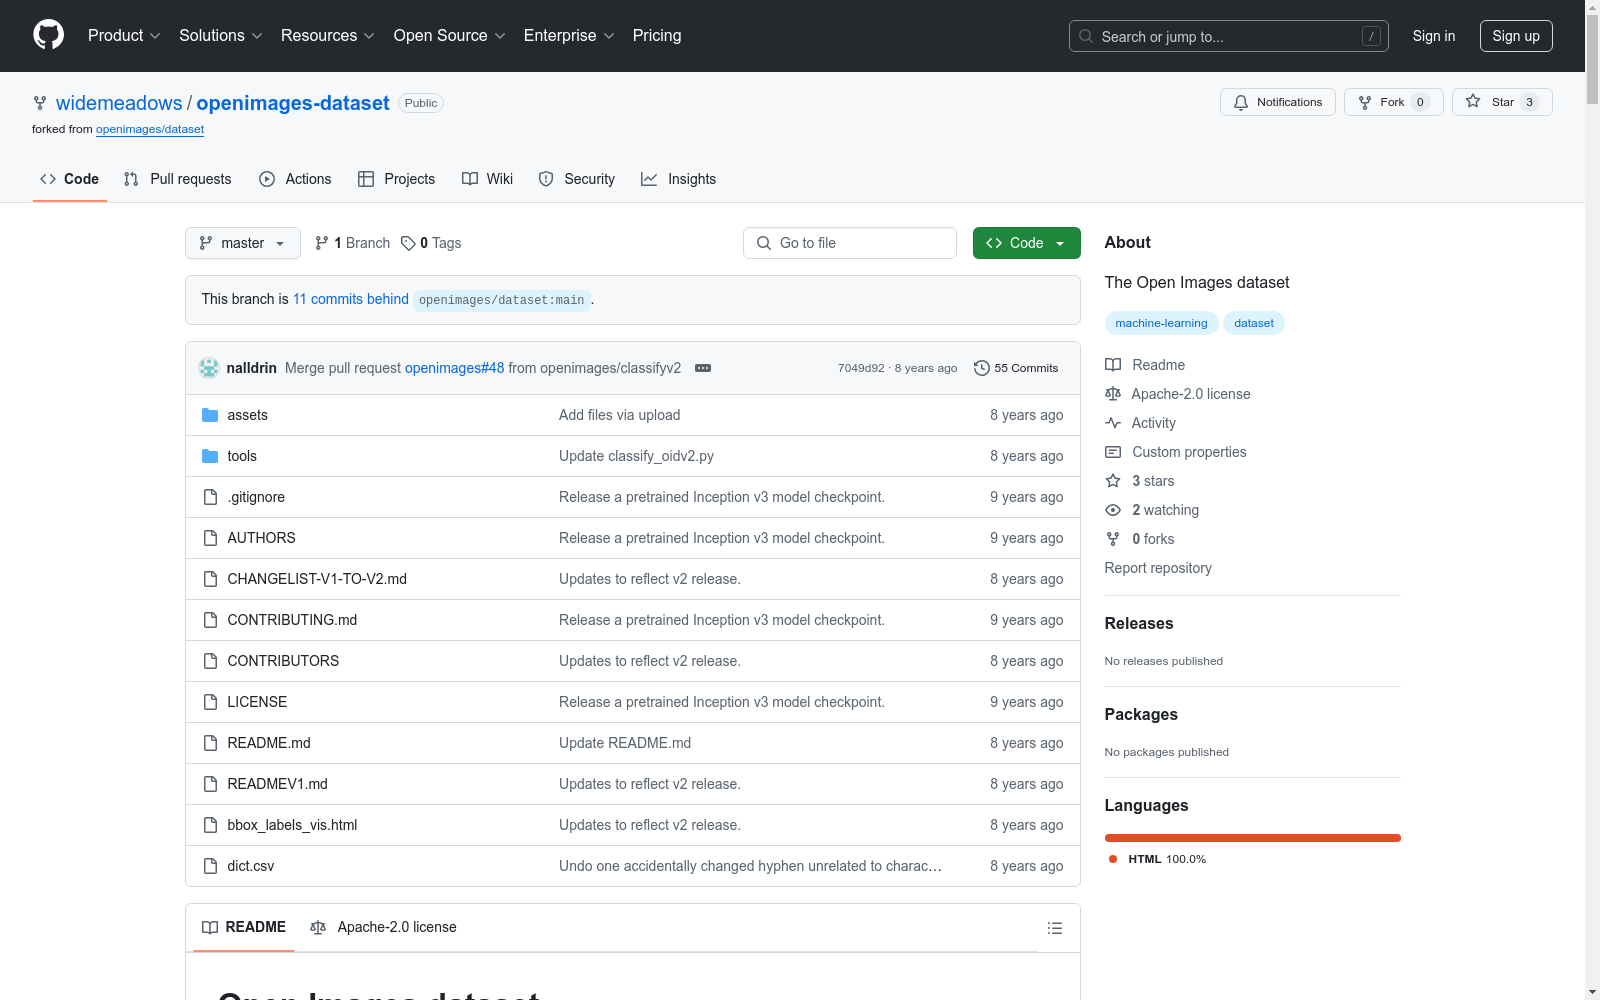
Task: Click the Sign up button
Action: (1516, 36)
